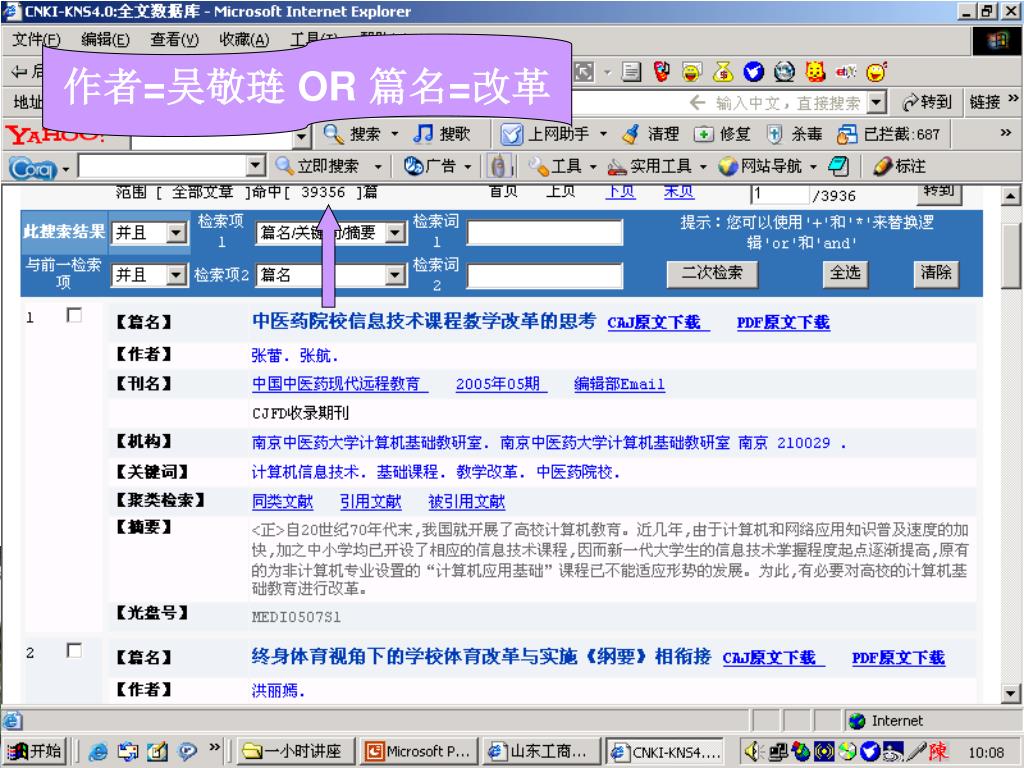Click the 清除 button

click(936, 273)
